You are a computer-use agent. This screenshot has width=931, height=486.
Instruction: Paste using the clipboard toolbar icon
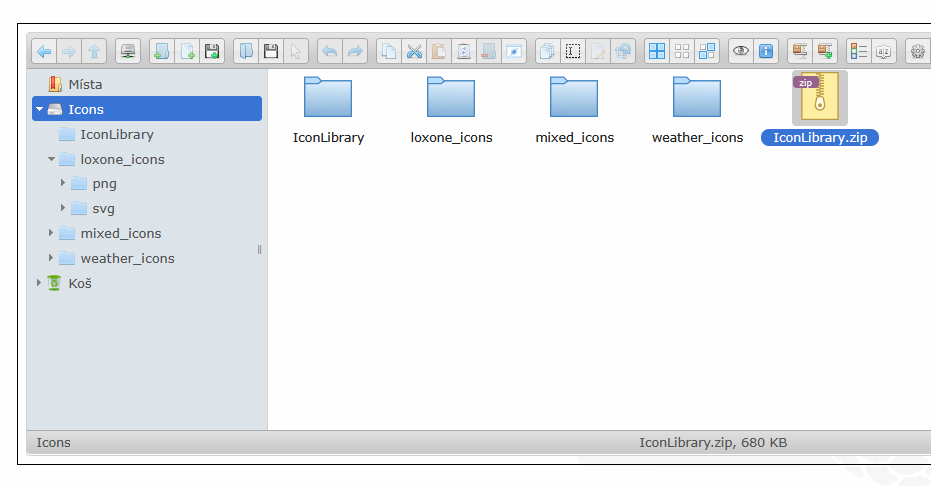439,52
